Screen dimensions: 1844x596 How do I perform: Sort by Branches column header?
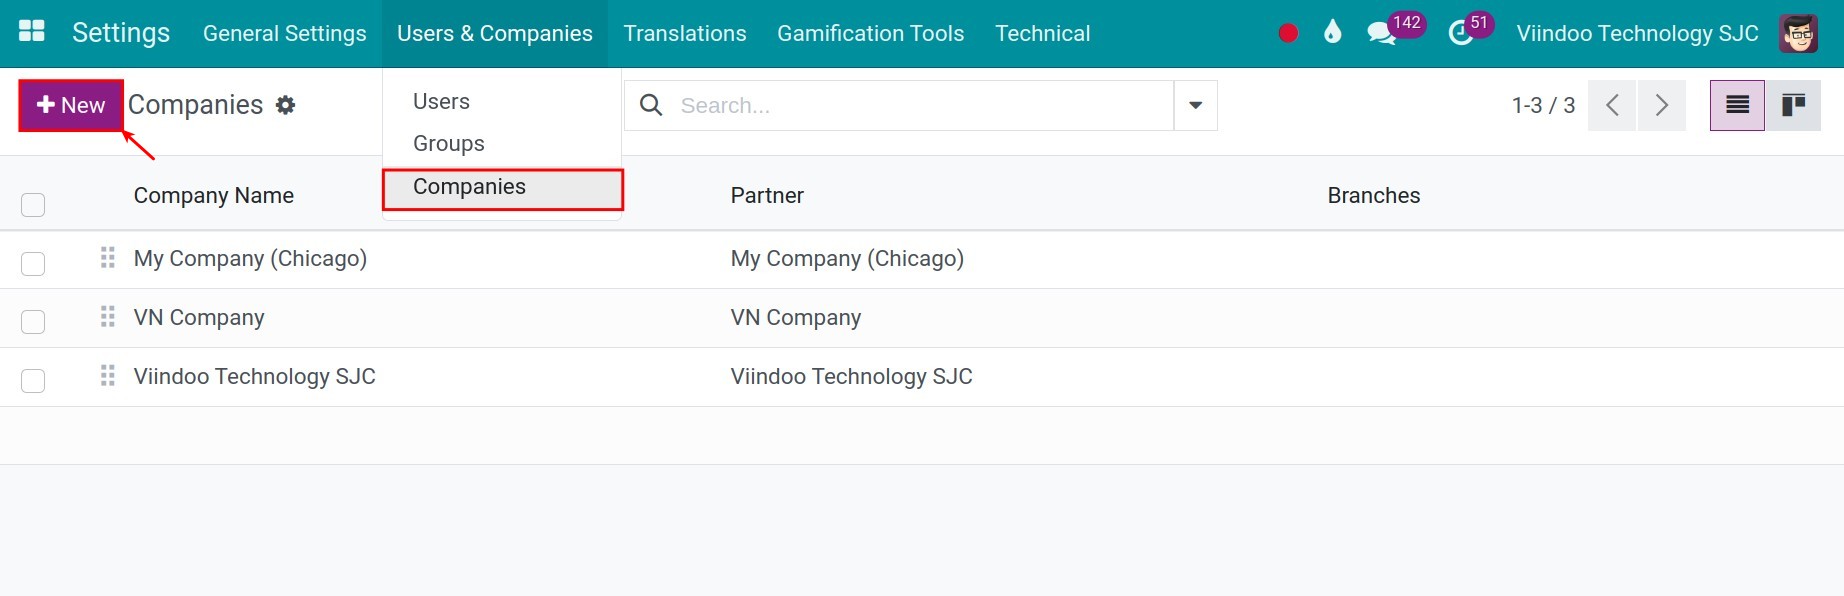coord(1374,195)
